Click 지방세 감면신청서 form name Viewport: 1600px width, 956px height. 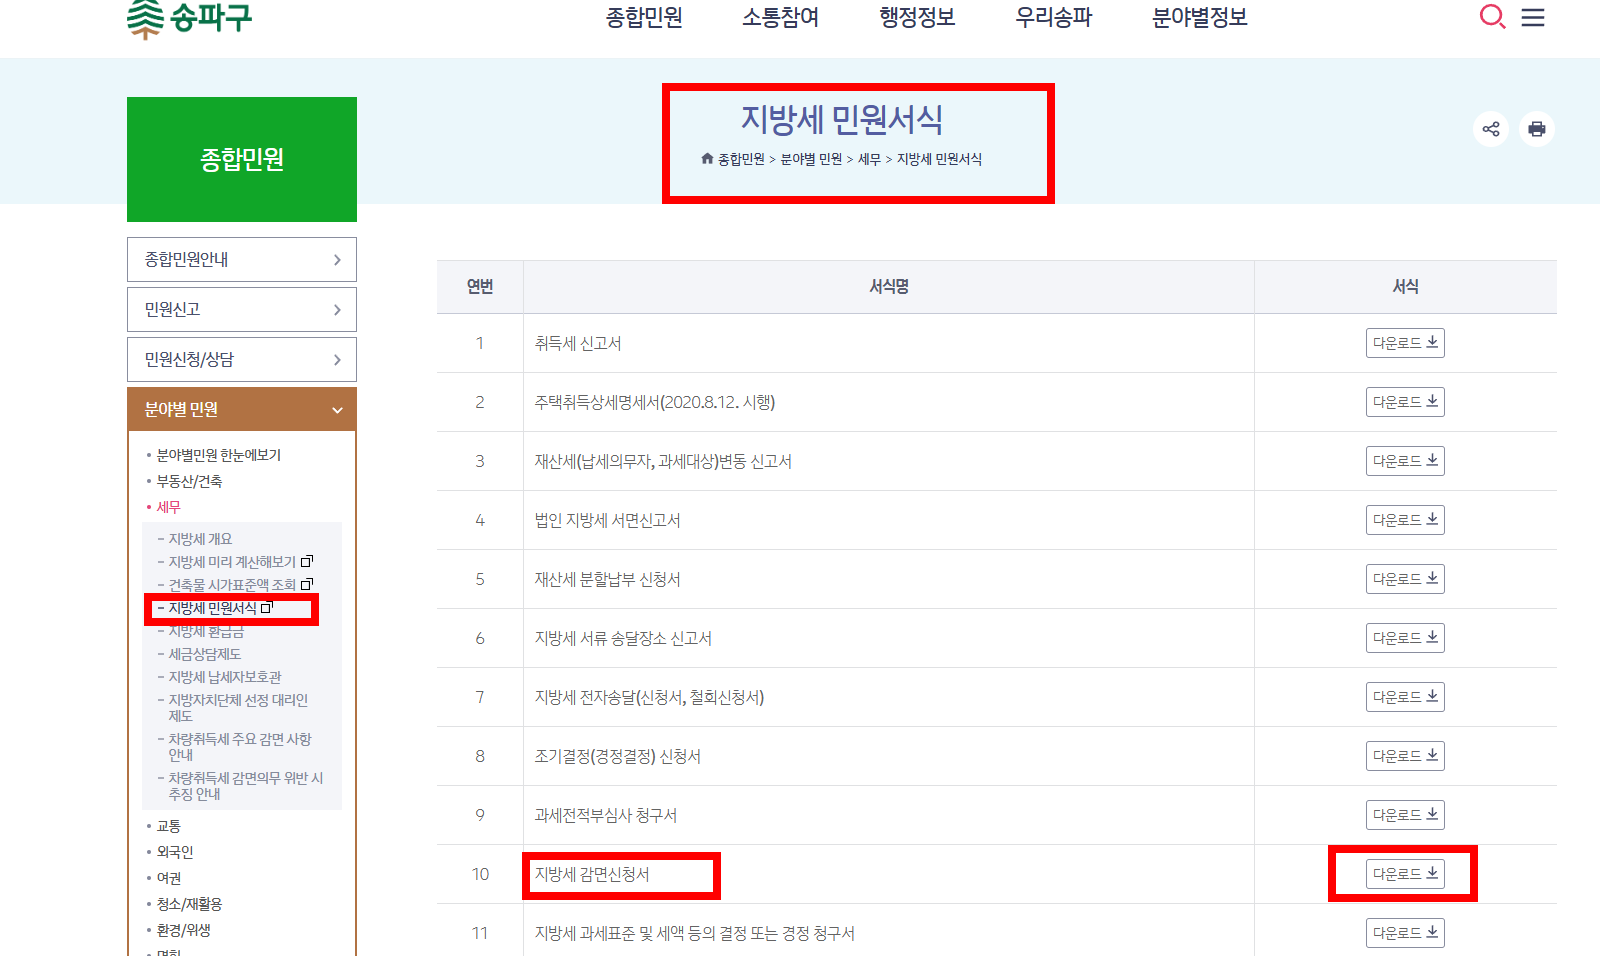click(x=592, y=874)
